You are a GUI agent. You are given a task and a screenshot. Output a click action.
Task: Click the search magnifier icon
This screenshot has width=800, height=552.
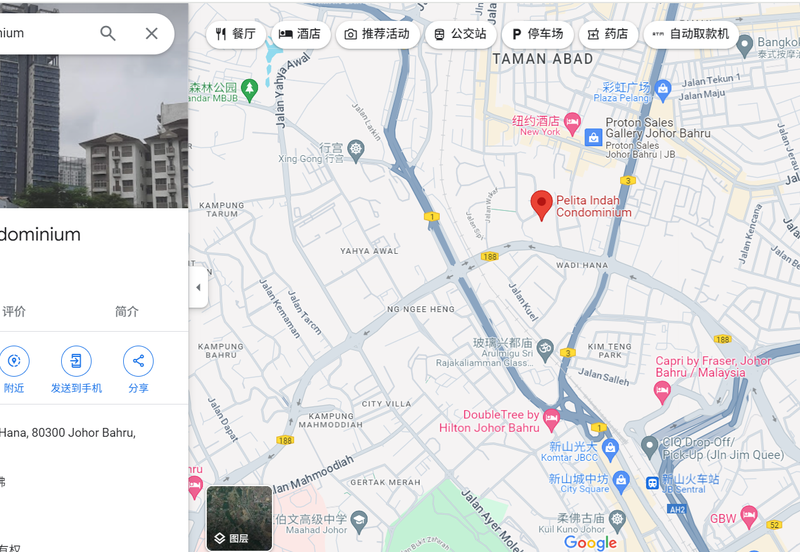tap(108, 33)
